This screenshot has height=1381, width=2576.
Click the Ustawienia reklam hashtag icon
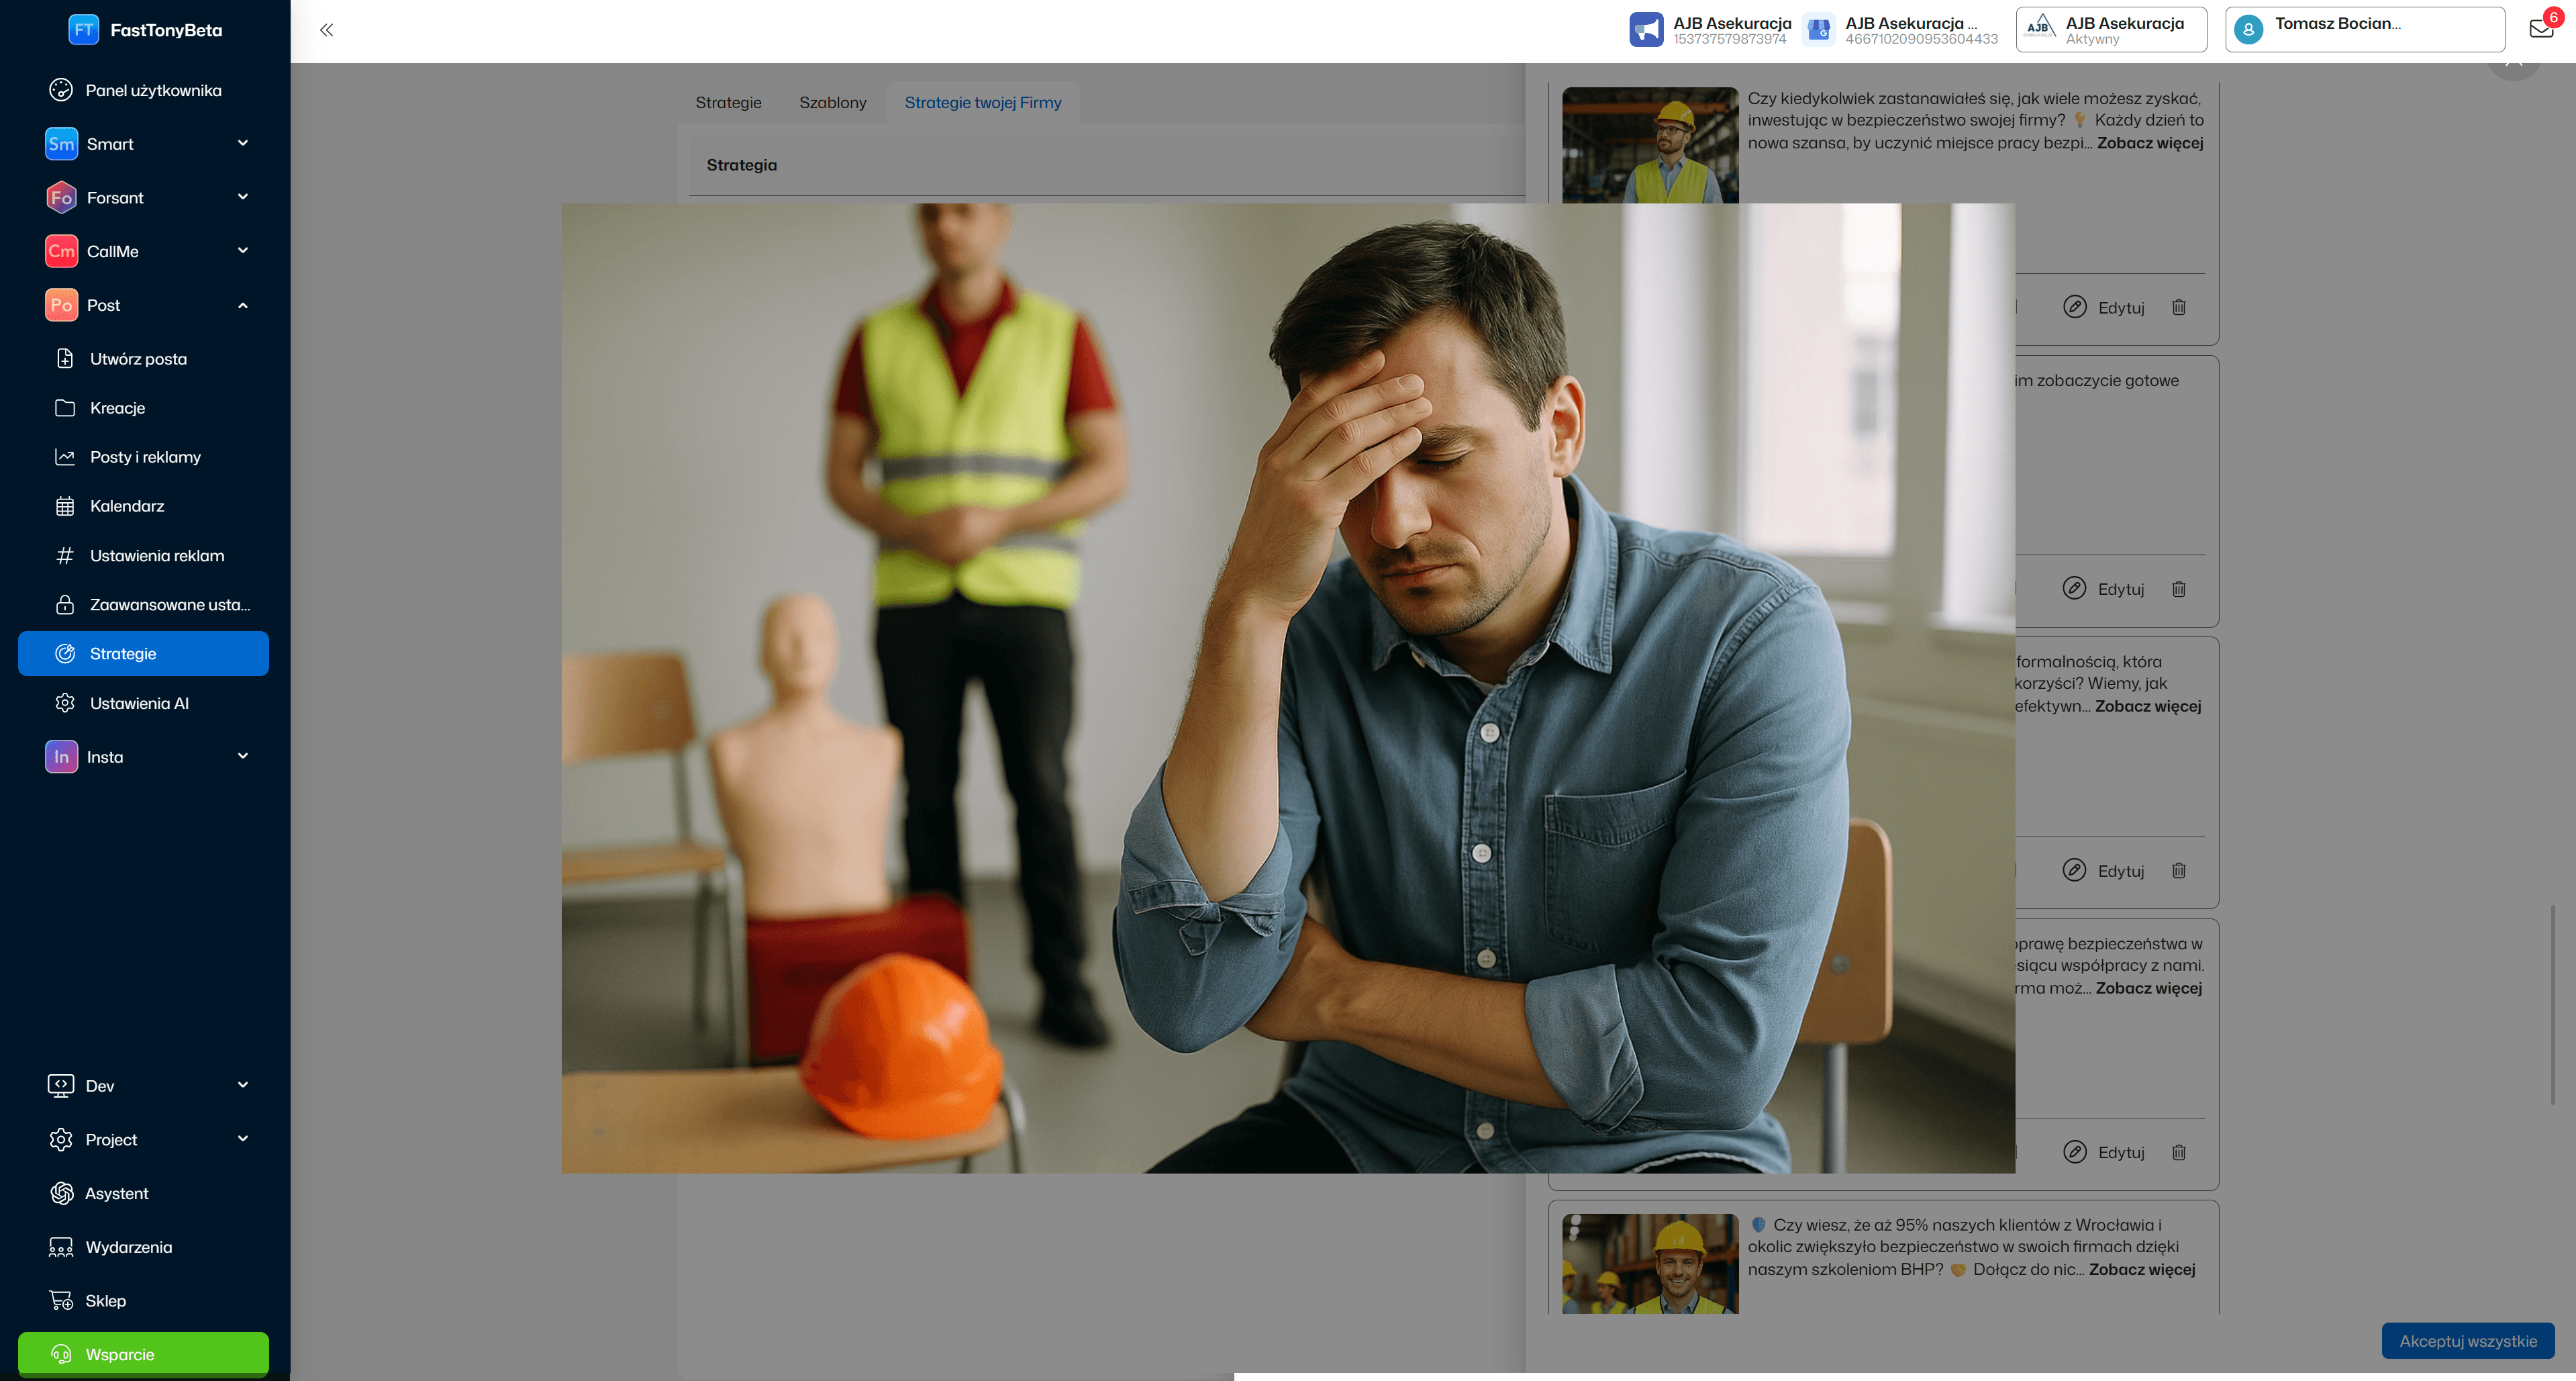pyautogui.click(x=65, y=556)
